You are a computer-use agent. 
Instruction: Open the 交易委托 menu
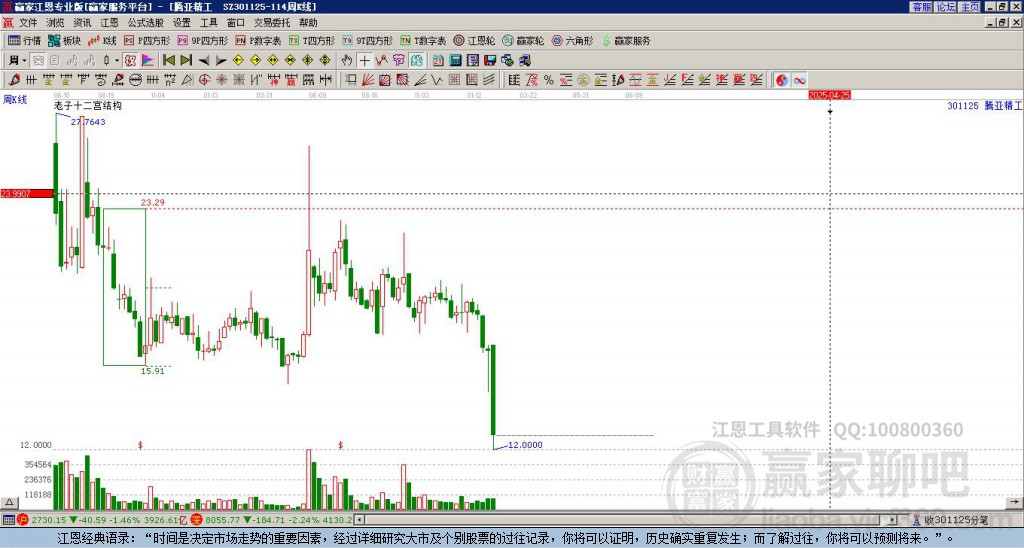(272, 23)
